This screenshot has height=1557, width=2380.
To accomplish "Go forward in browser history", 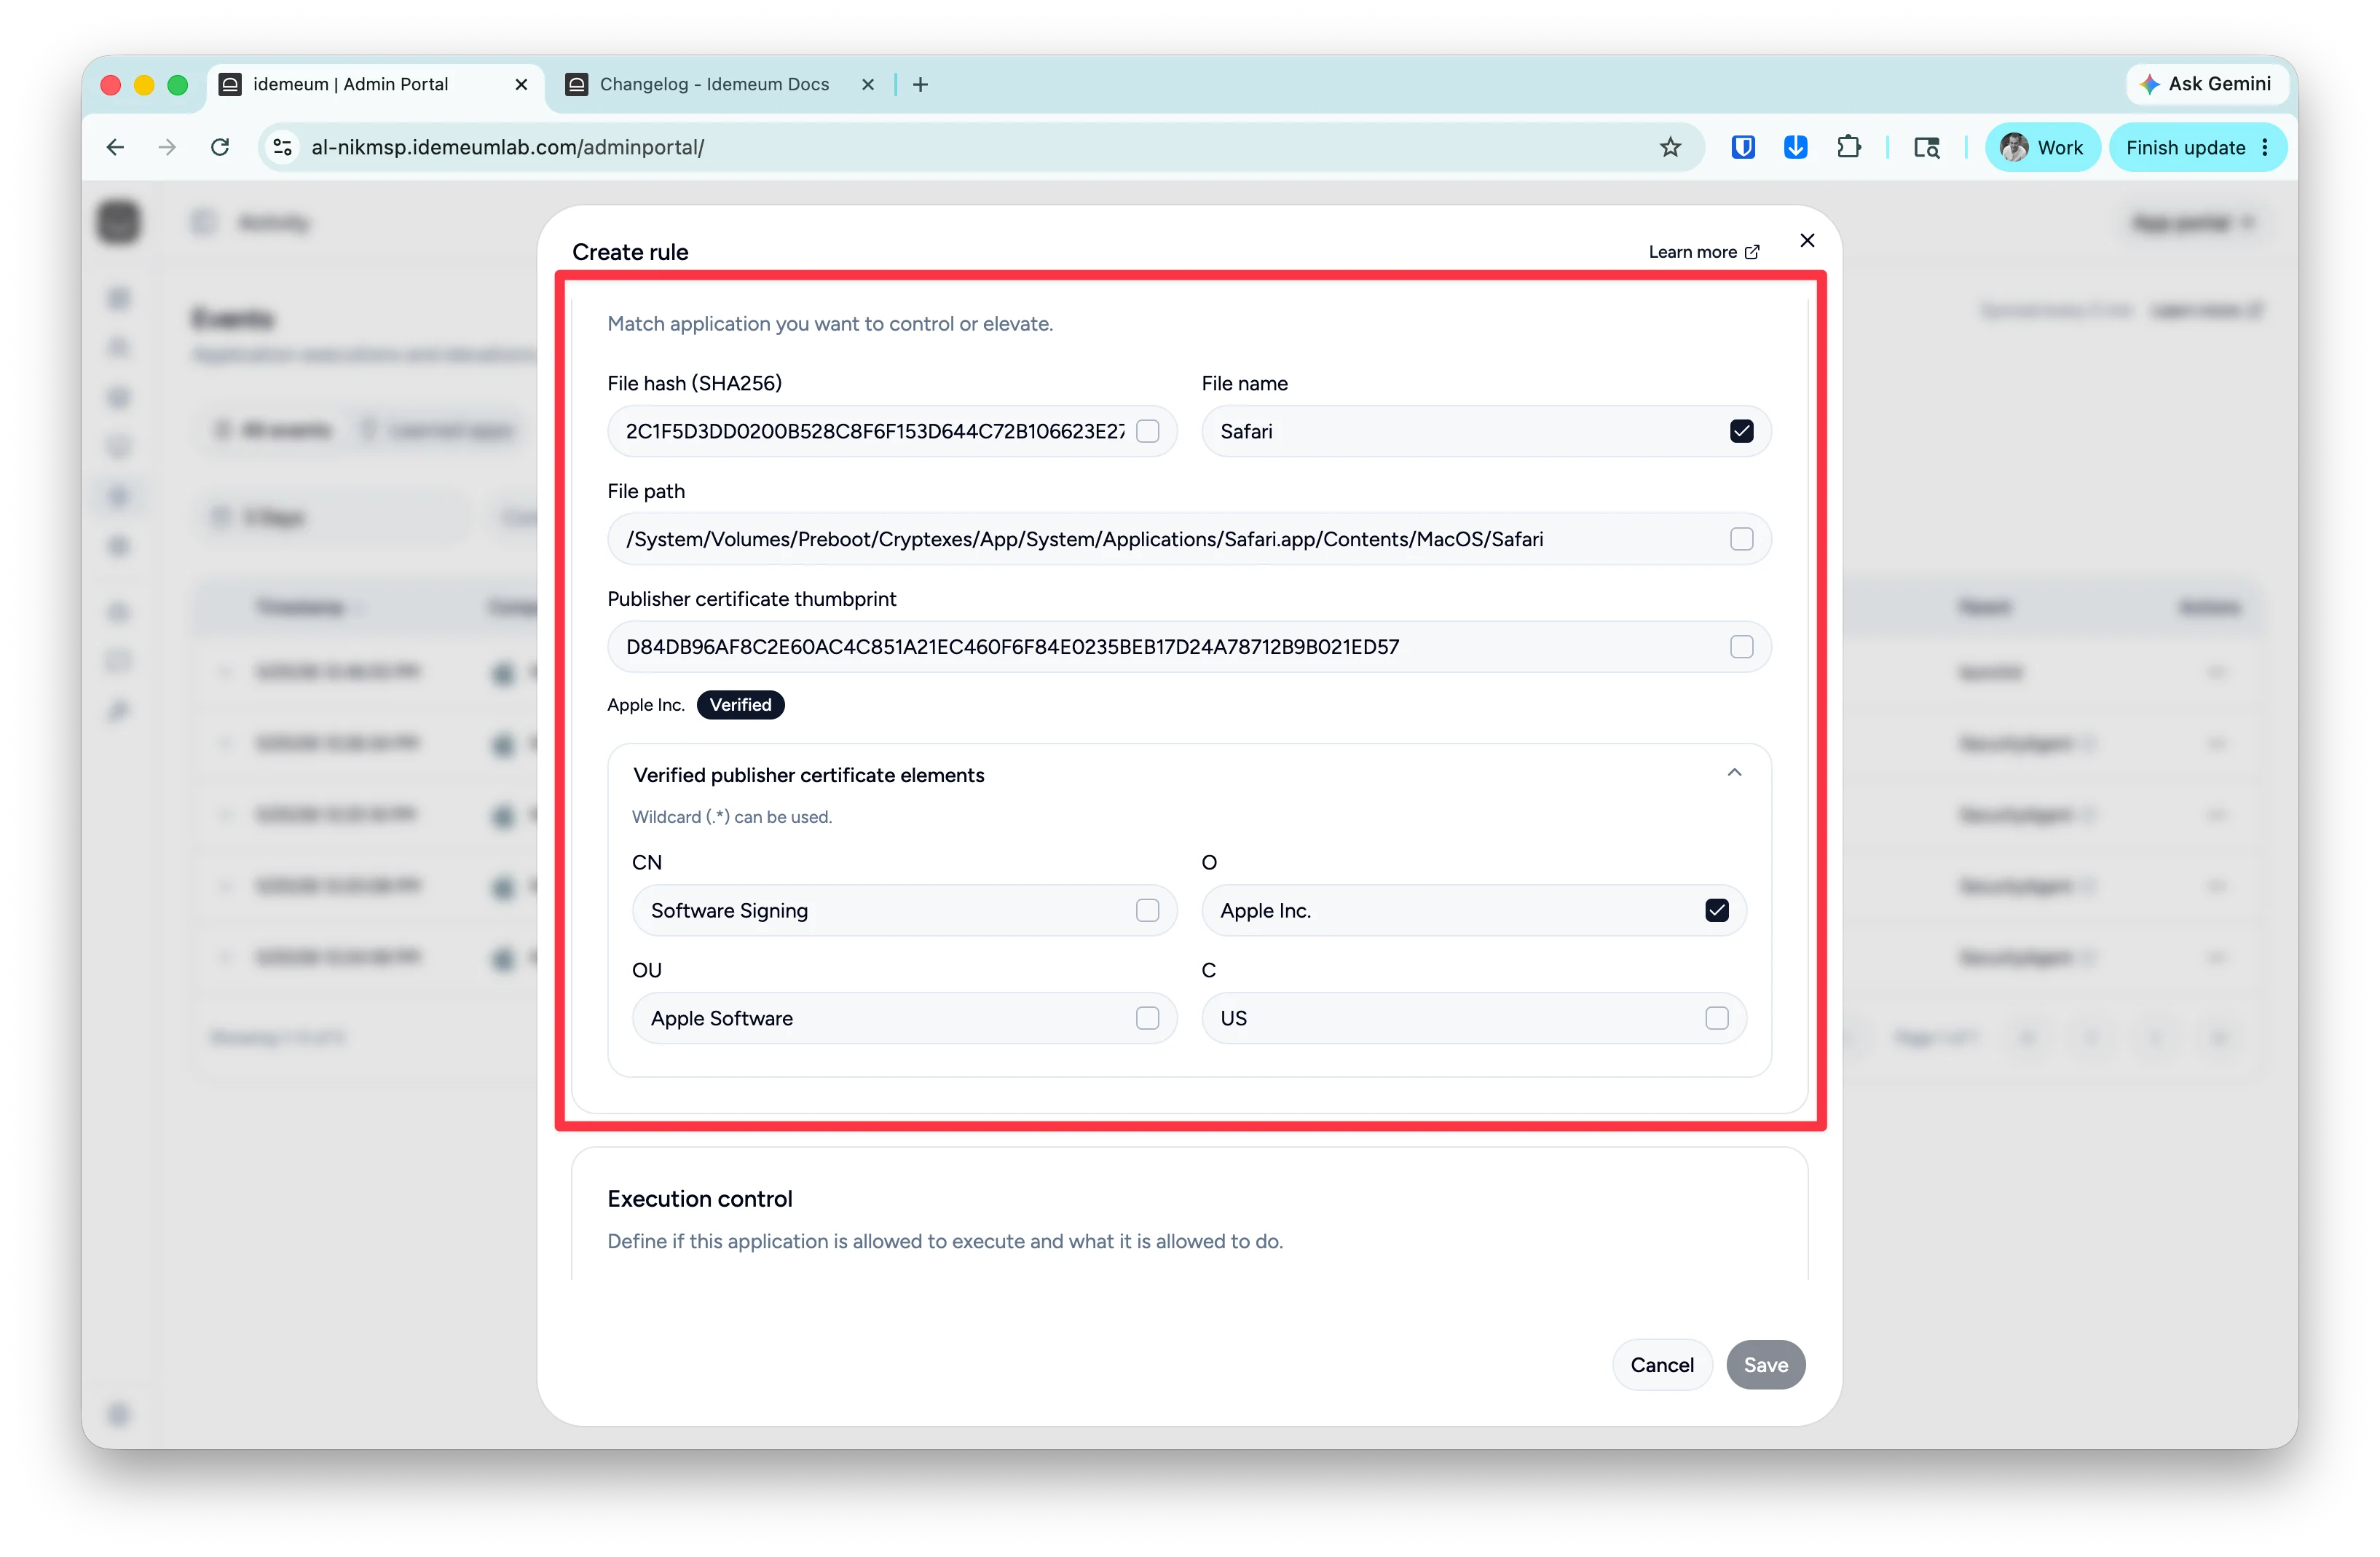I will pyautogui.click(x=167, y=148).
